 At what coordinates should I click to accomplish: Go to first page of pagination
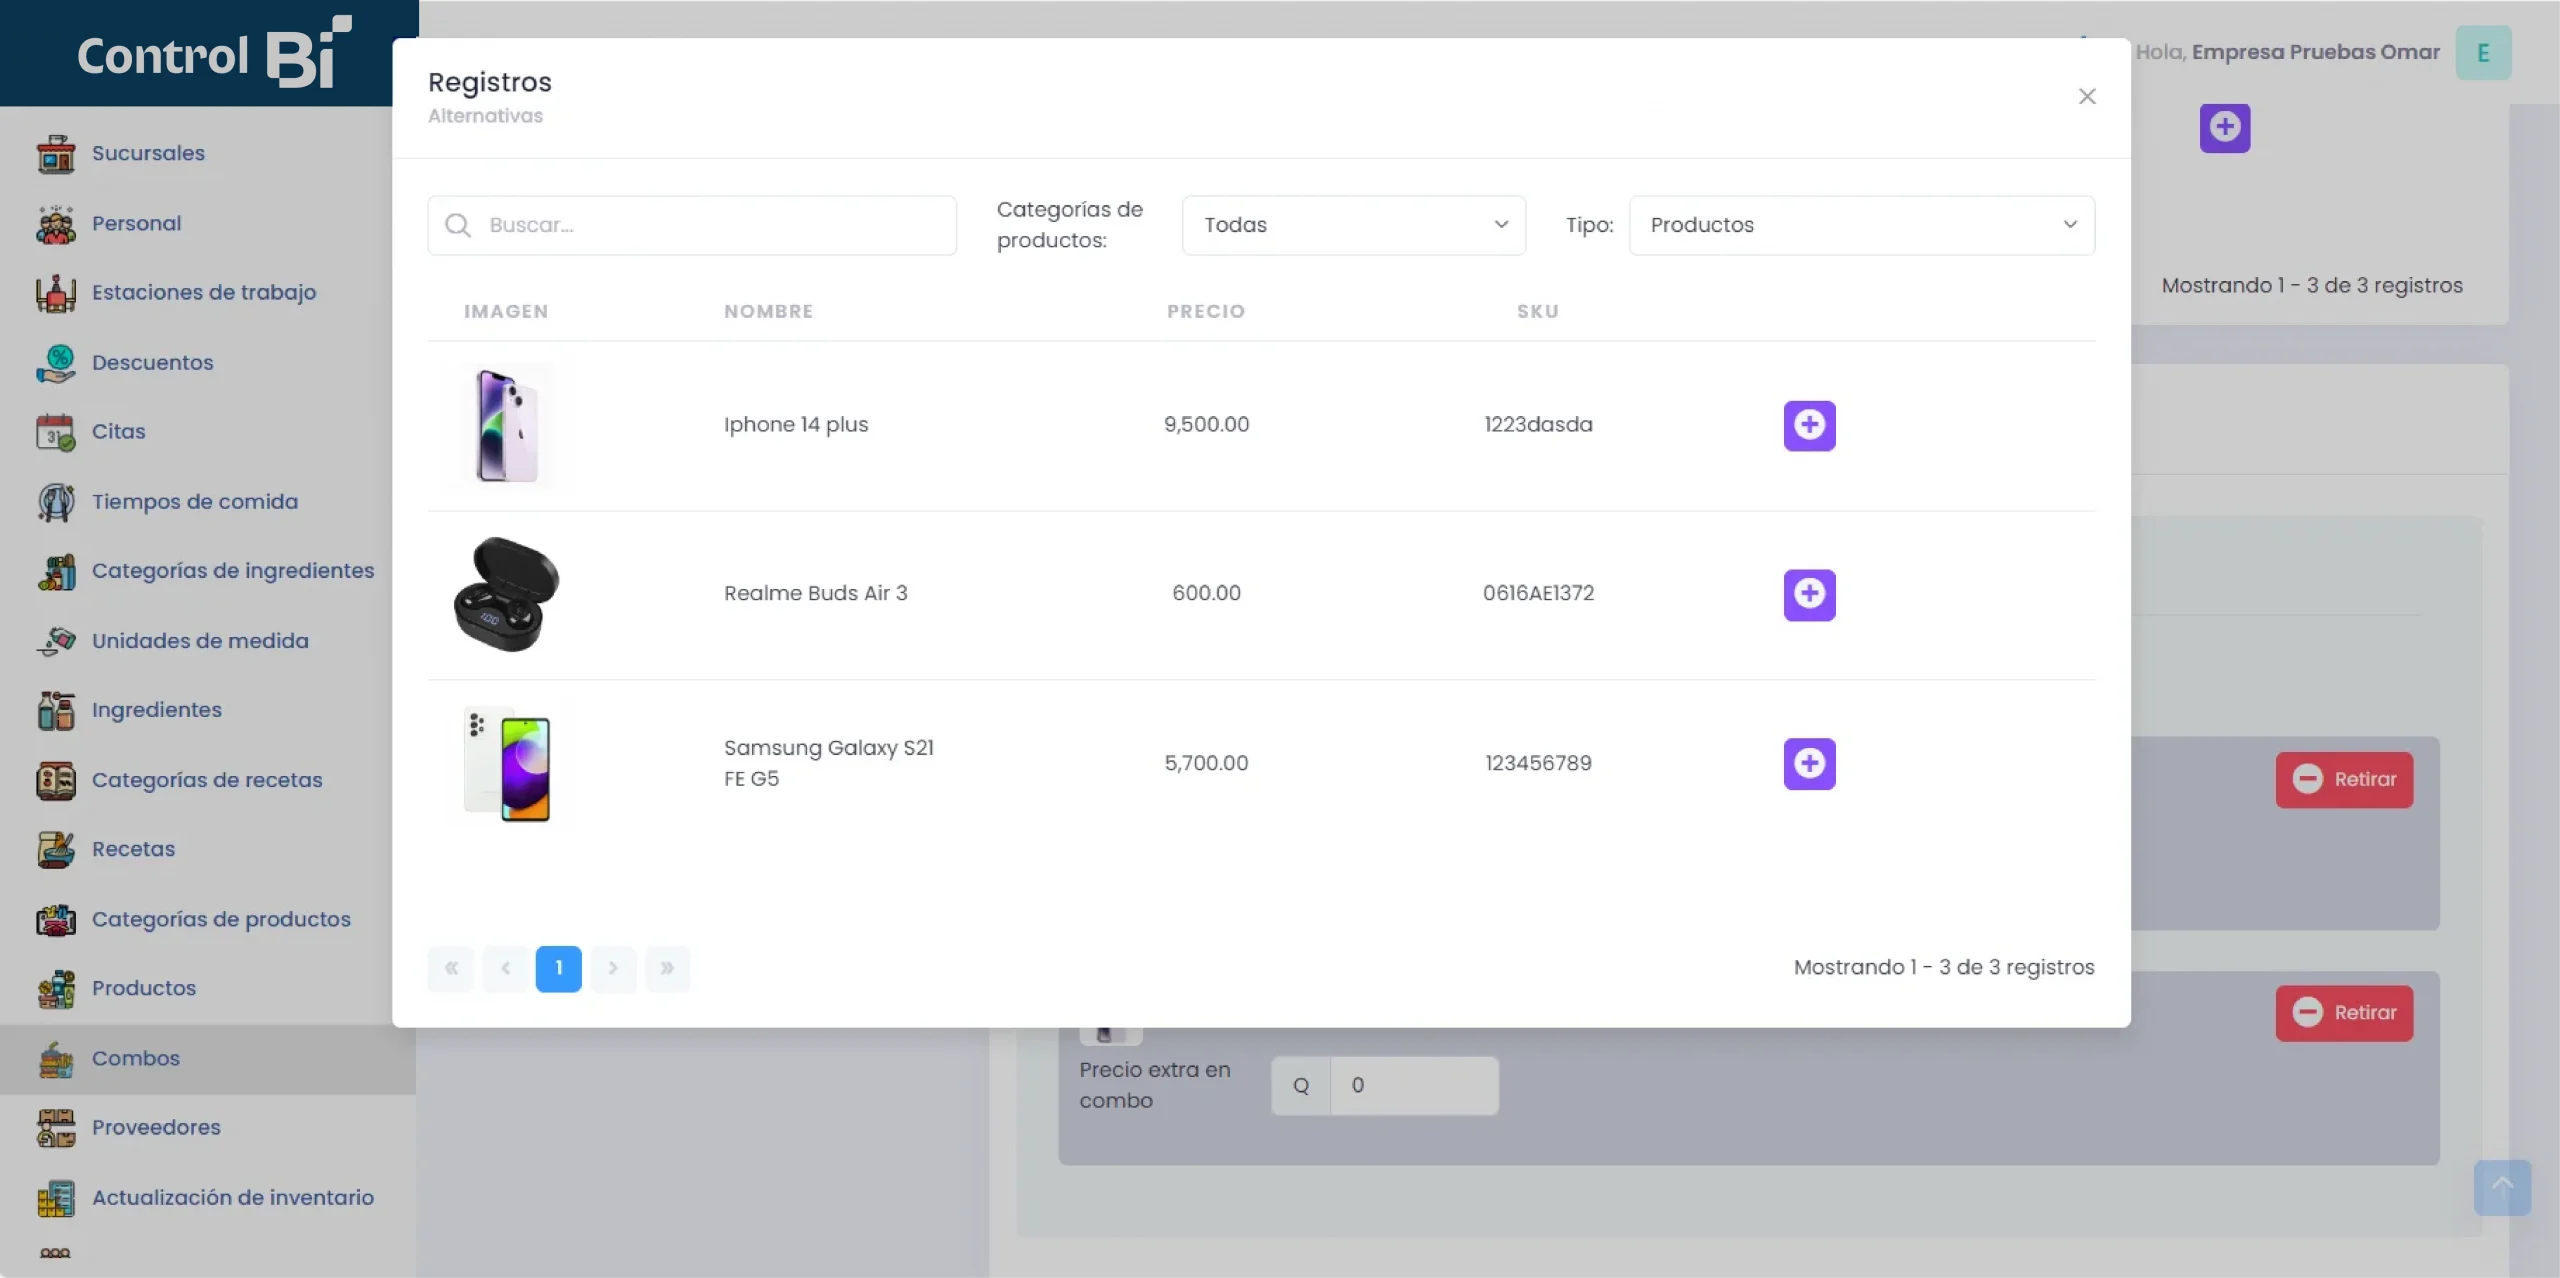451,968
